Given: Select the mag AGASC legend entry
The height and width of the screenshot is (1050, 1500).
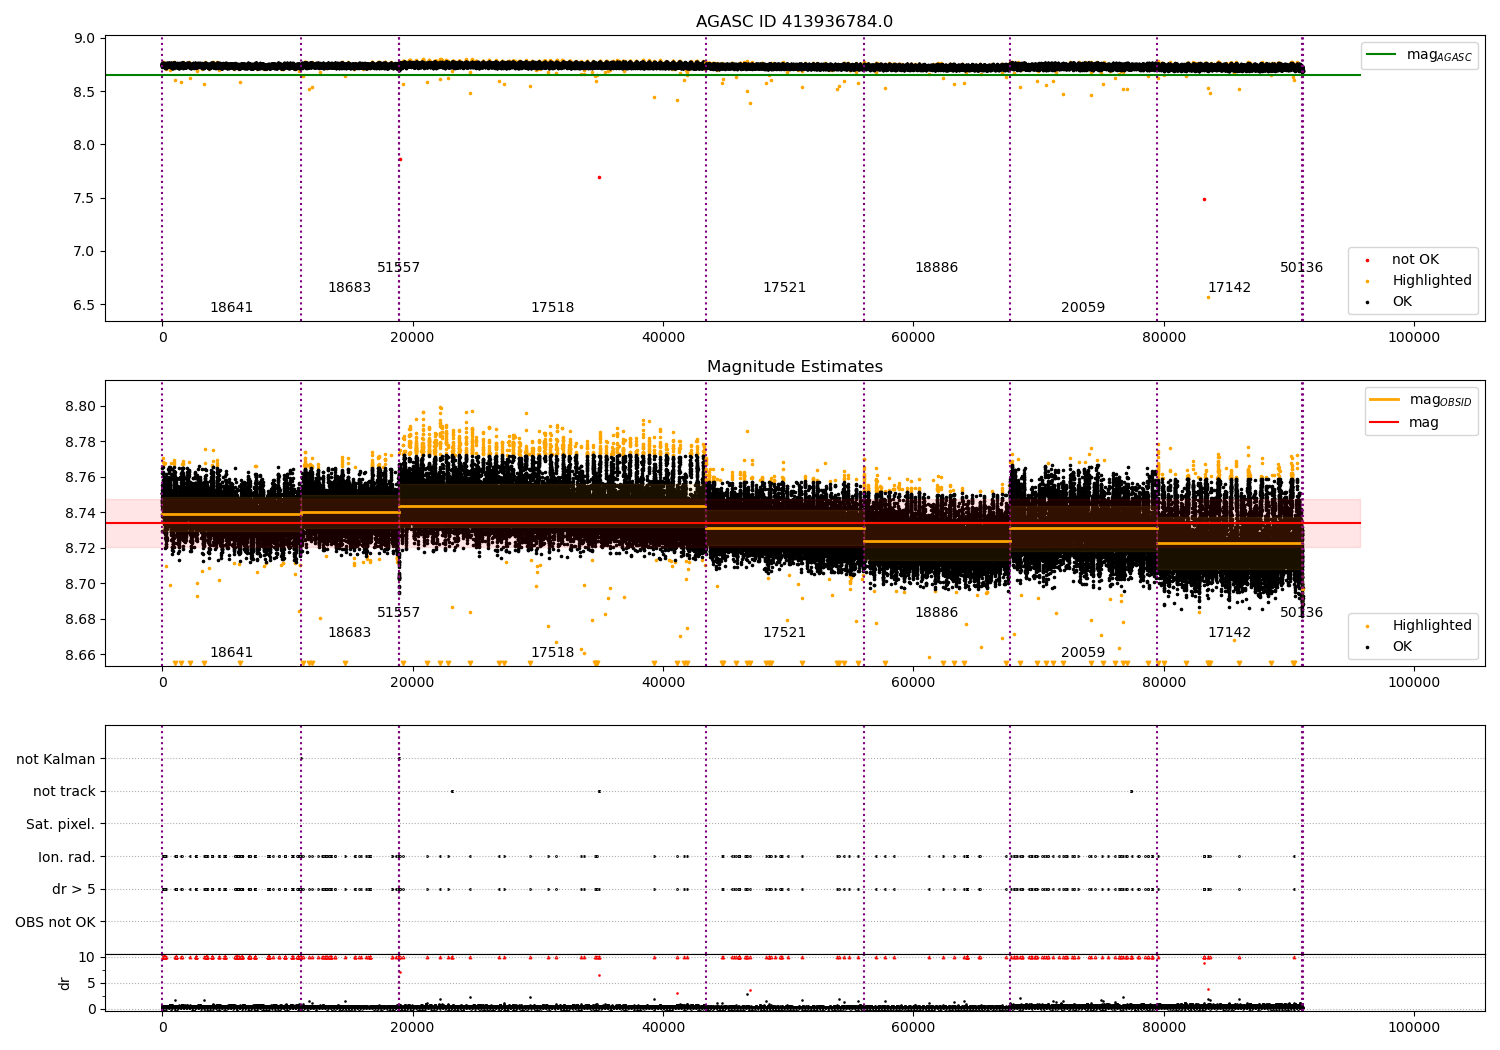Looking at the screenshot, I should tap(1420, 55).
